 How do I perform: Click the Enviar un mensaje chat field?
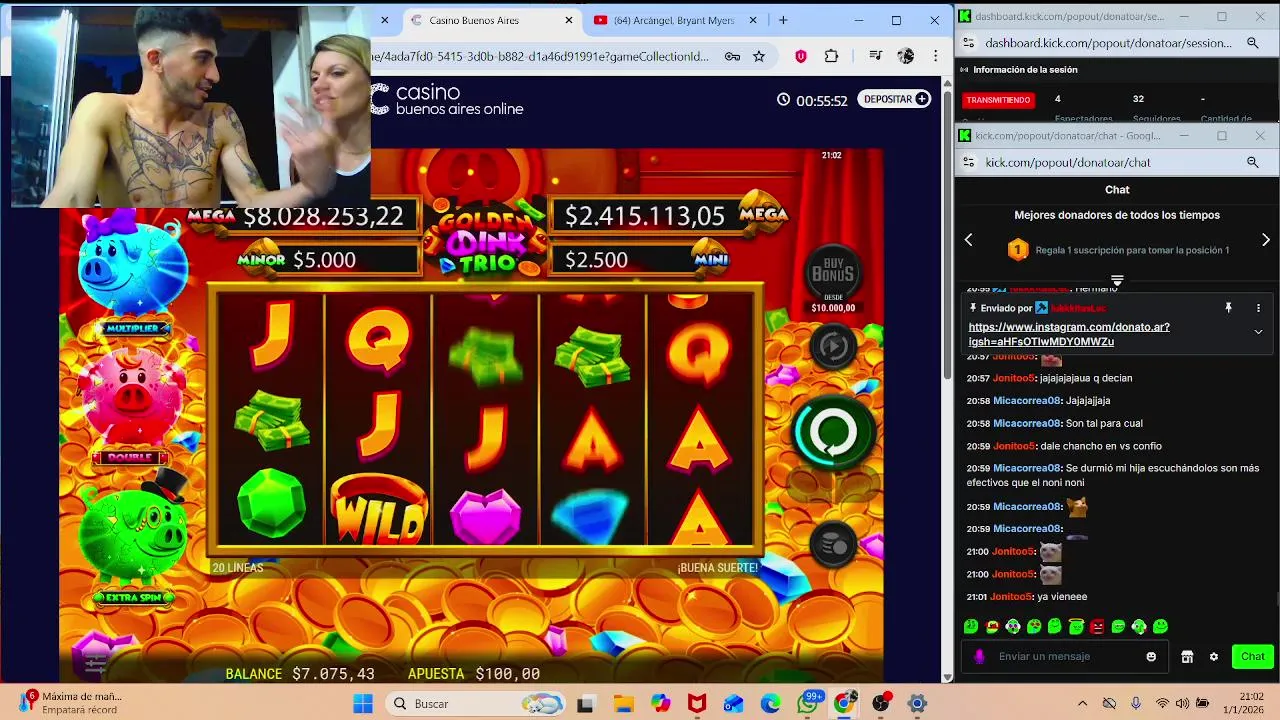pyautogui.click(x=1064, y=656)
